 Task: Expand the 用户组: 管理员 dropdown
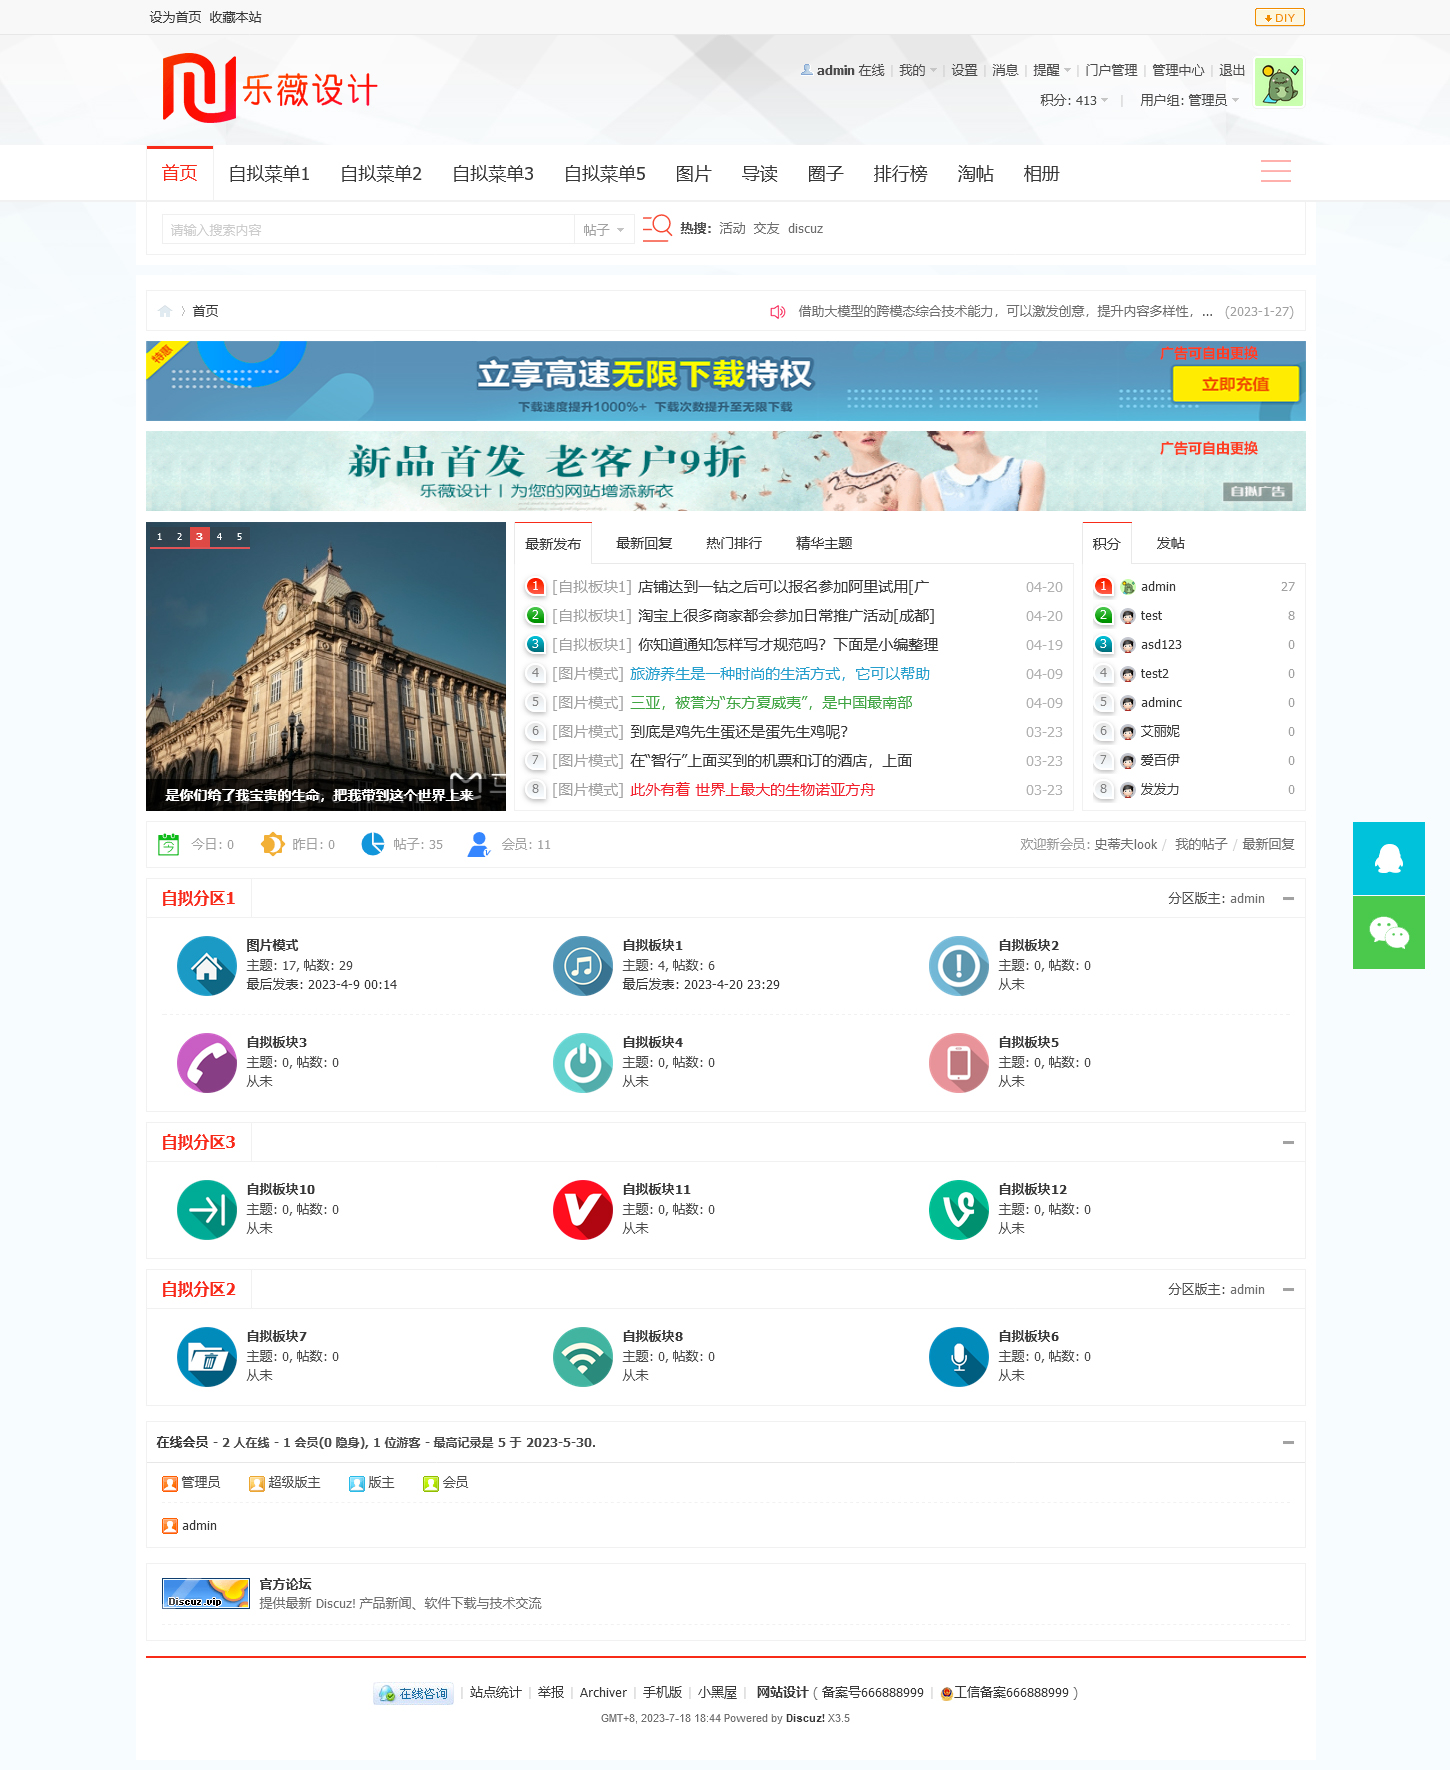pos(1189,100)
